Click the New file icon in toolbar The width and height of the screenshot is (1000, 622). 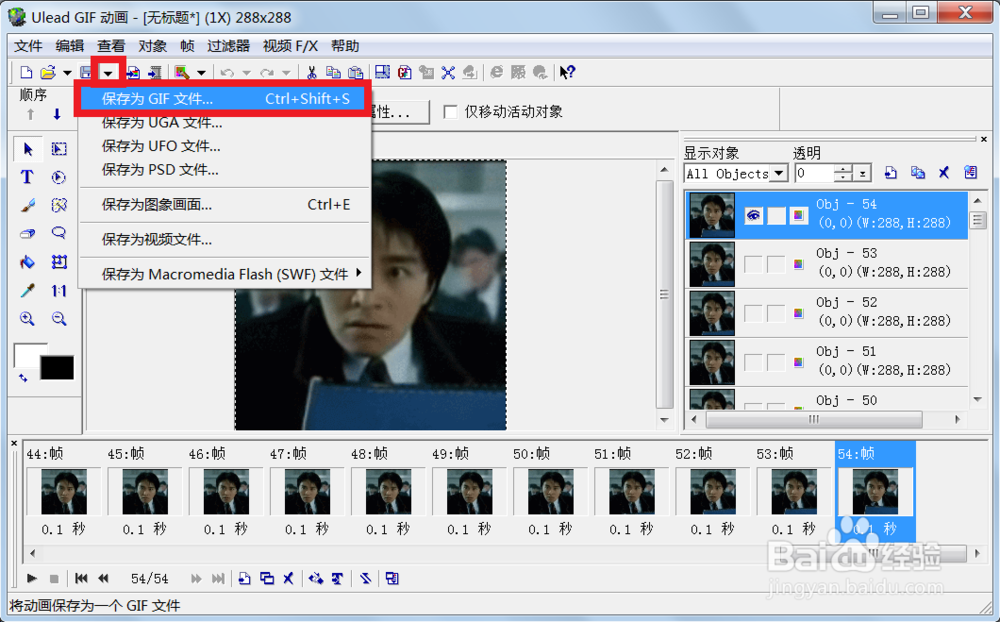[x=26, y=73]
